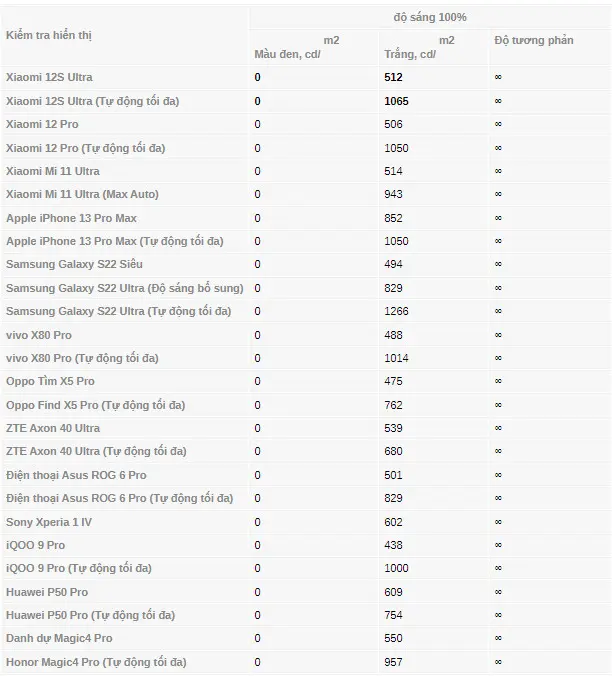Image resolution: width=612 pixels, height=676 pixels.
Task: Click the Oppo Tìm X5 Pro label
Action: (x=50, y=381)
